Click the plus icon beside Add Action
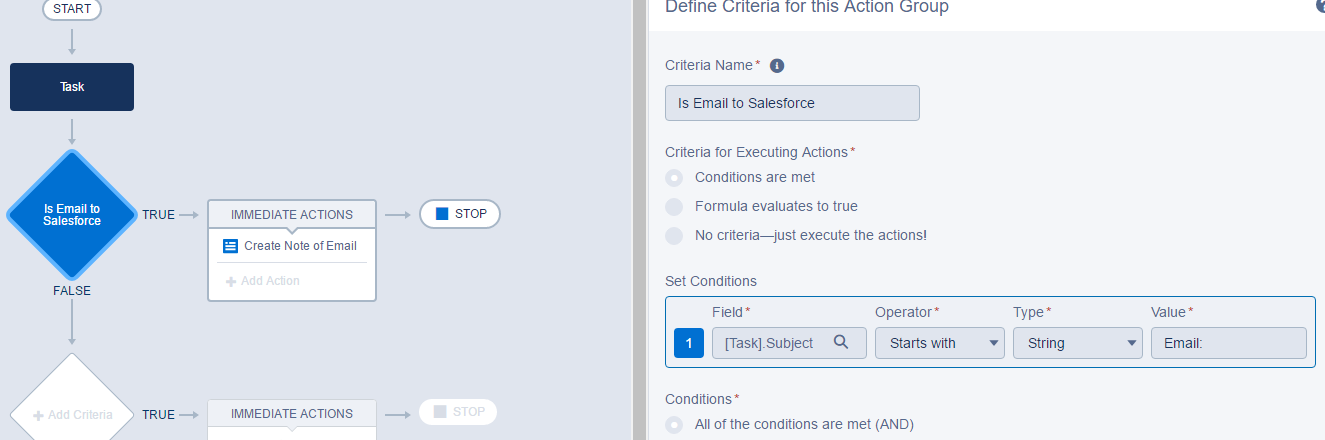The height and width of the screenshot is (440, 1325). (x=231, y=281)
